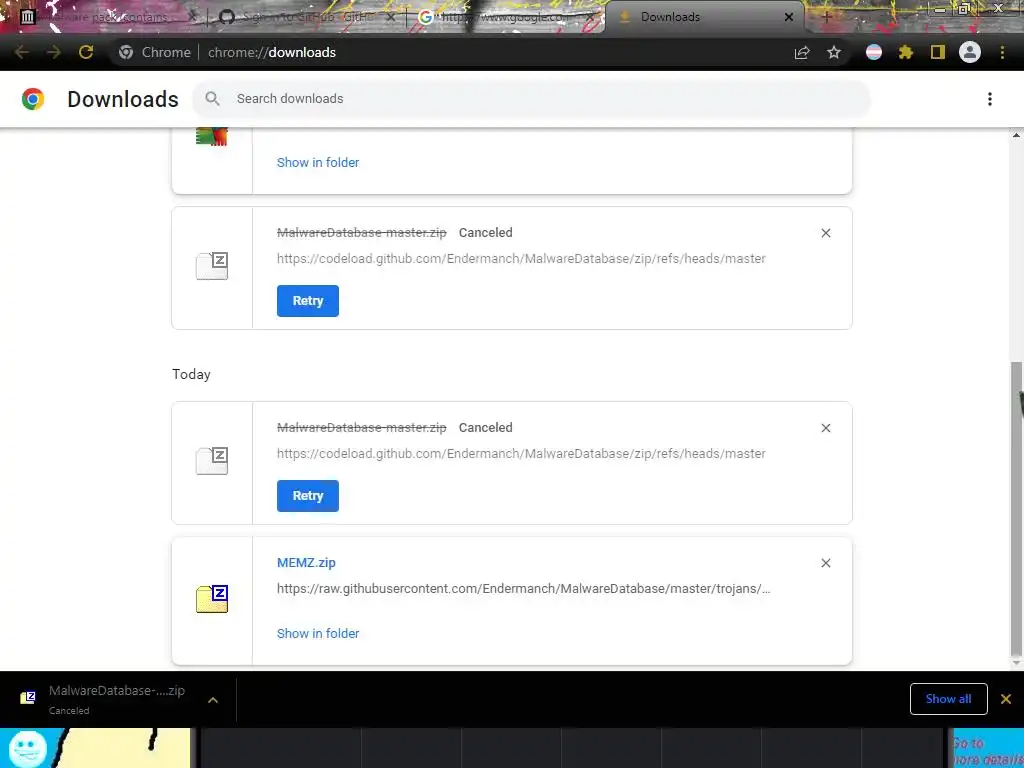Click the Today section heading
The width and height of the screenshot is (1024, 768).
tap(191, 374)
